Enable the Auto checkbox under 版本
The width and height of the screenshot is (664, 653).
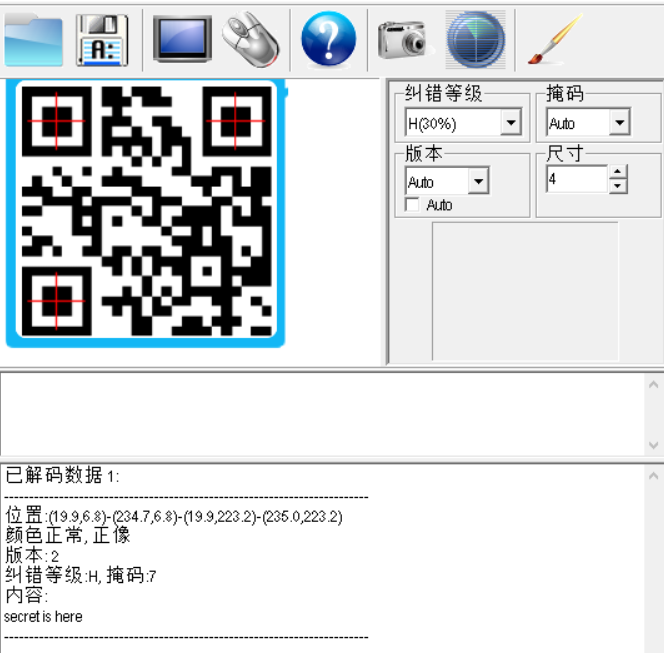(412, 205)
